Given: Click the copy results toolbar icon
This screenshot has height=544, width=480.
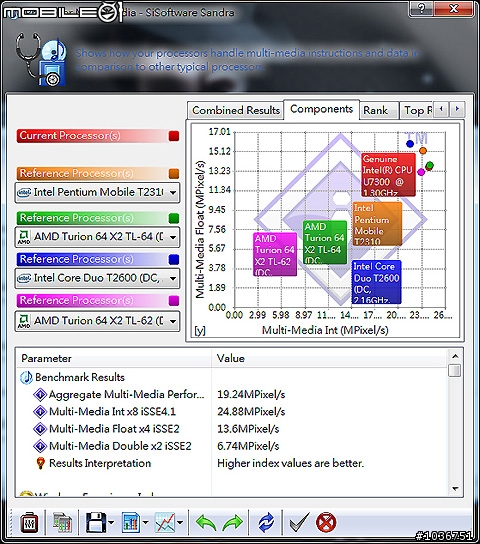Looking at the screenshot, I should 62,522.
